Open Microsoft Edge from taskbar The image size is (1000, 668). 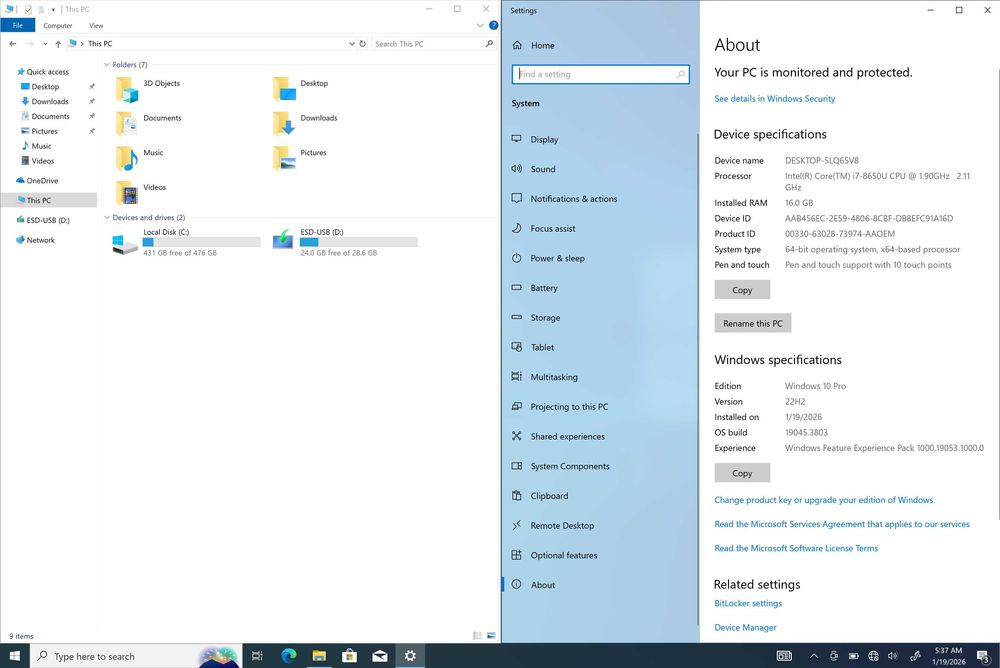tap(288, 655)
